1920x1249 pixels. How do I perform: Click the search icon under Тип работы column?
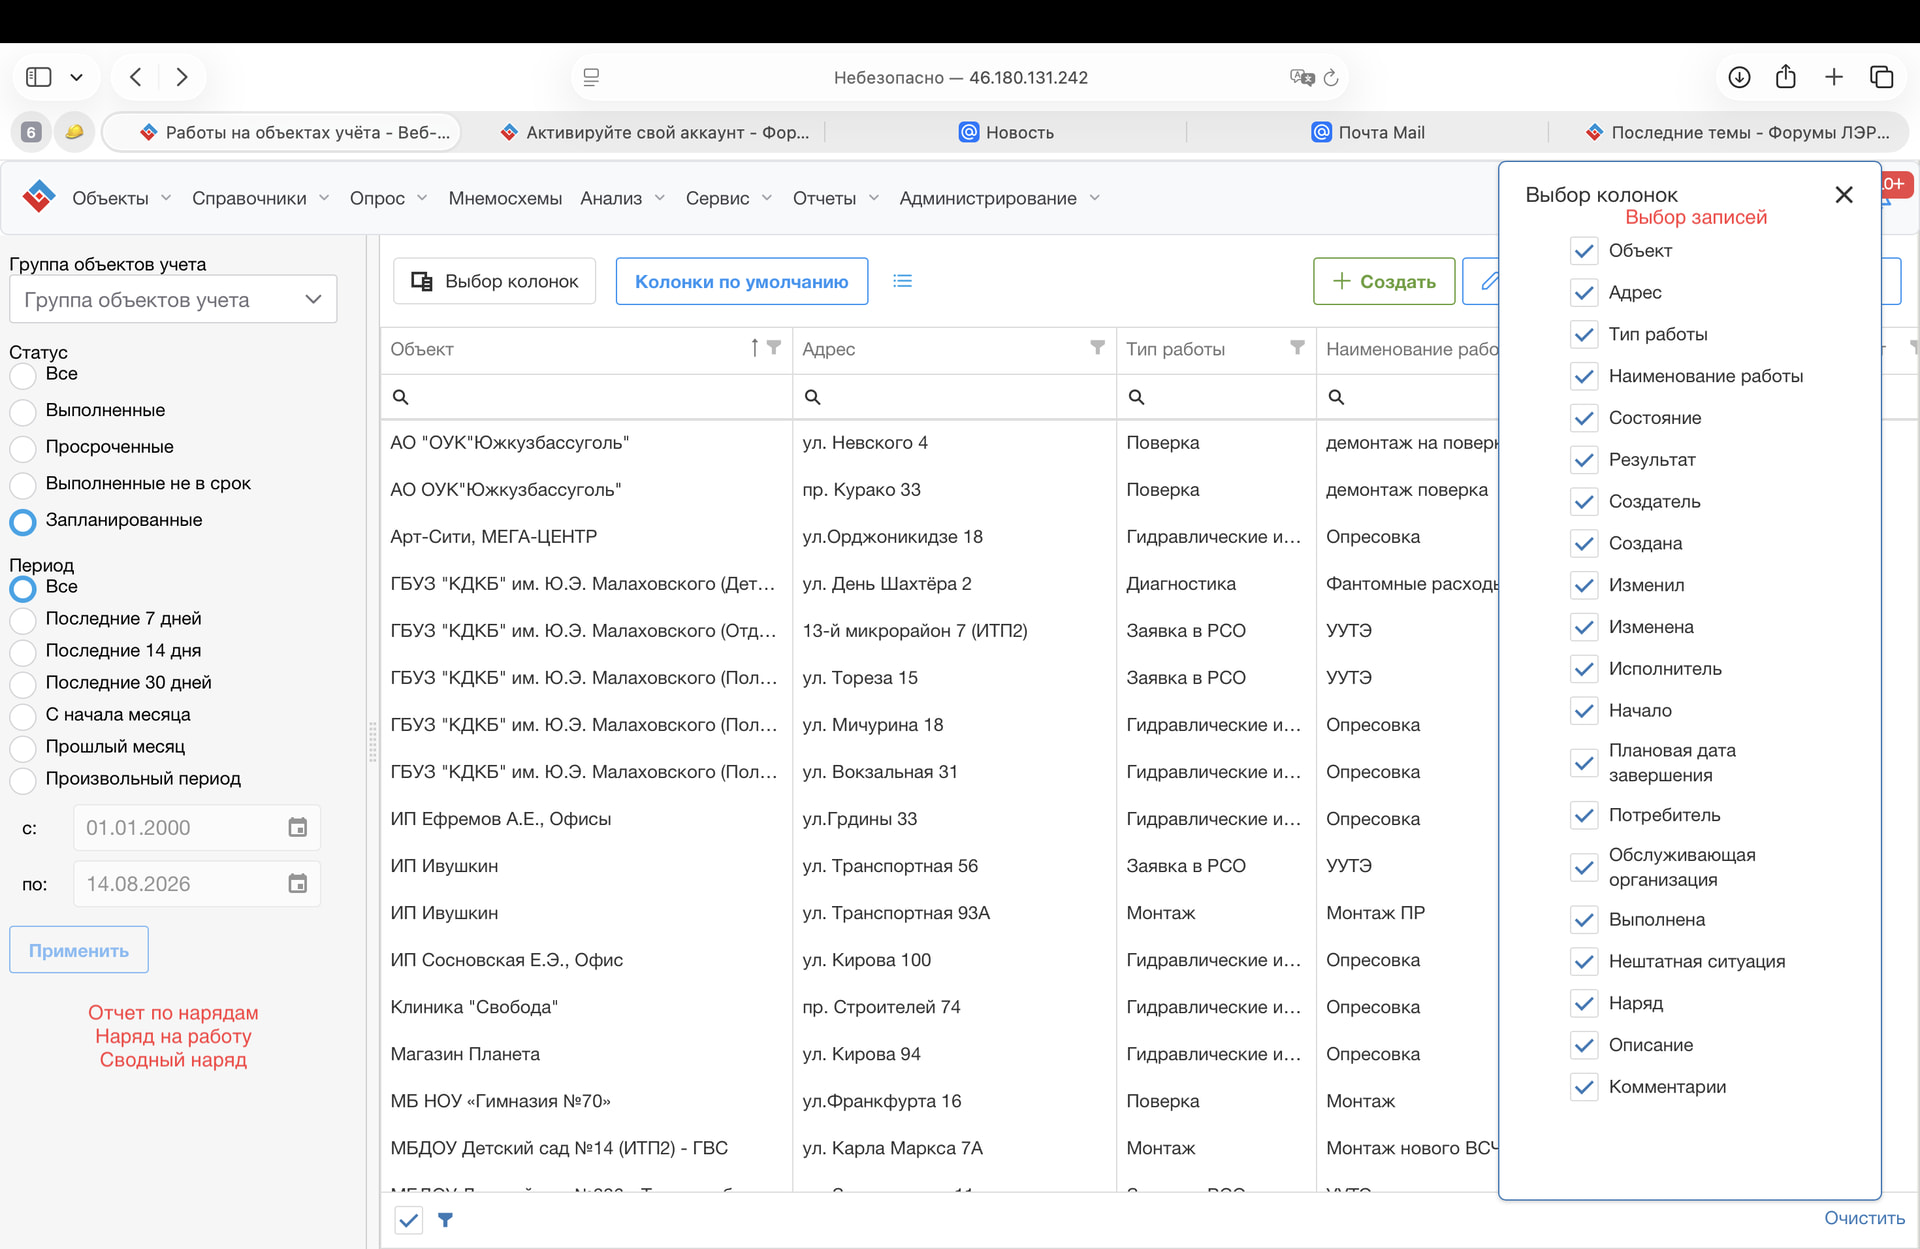[1137, 397]
